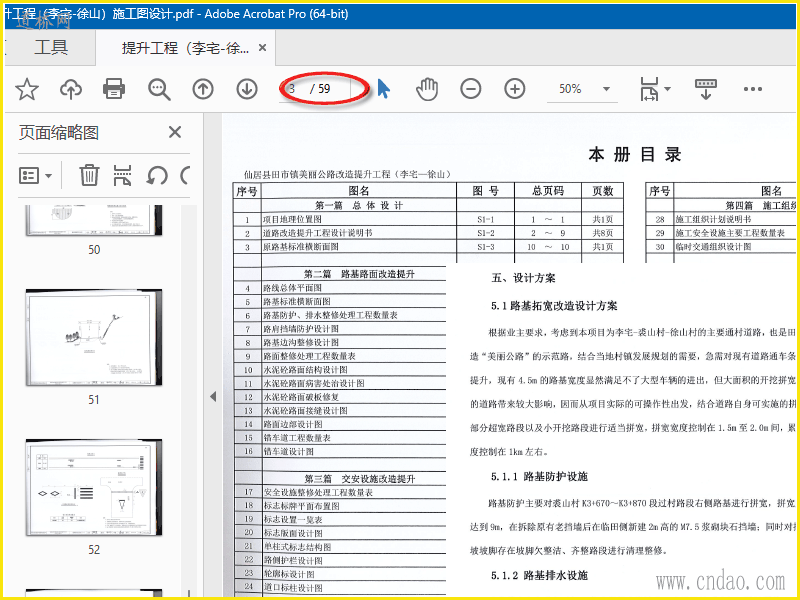
Task: Click the heading 5.1.2 路基排水设施
Action: [x=539, y=576]
